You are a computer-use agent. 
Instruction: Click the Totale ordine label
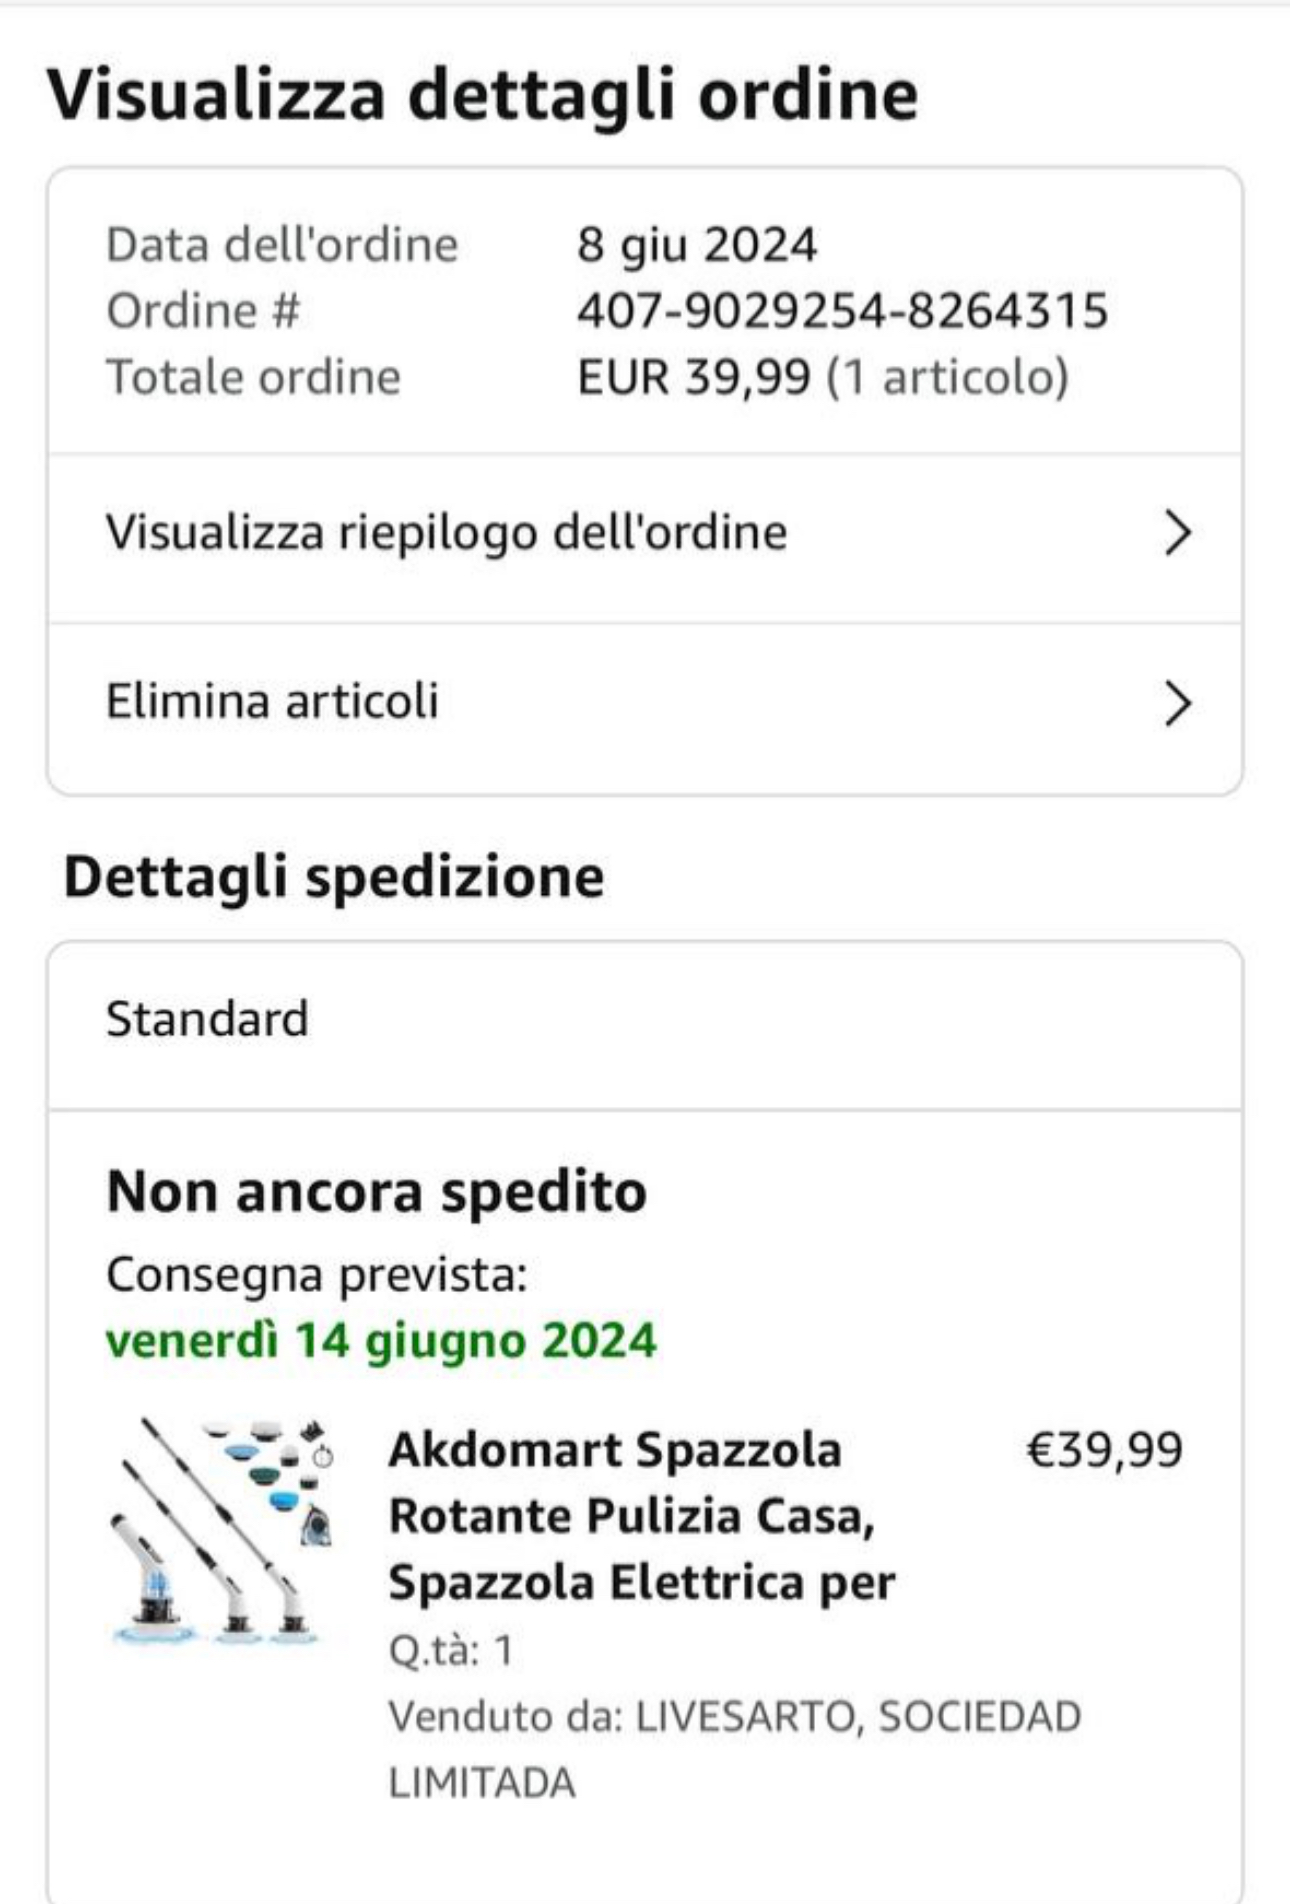(x=253, y=377)
